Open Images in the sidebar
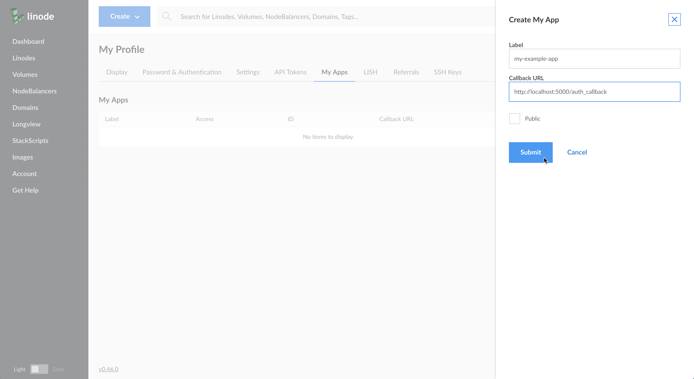The width and height of the screenshot is (694, 379). 23,157
